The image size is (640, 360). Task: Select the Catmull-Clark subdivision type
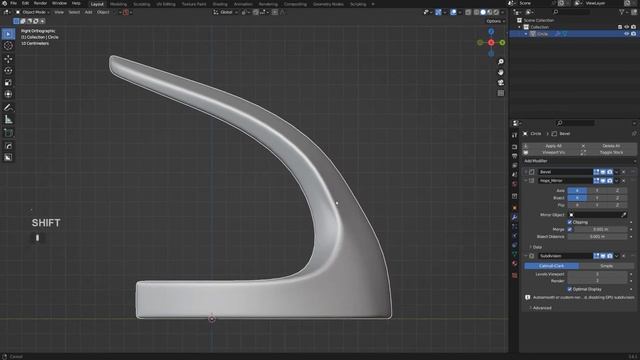[551, 266]
